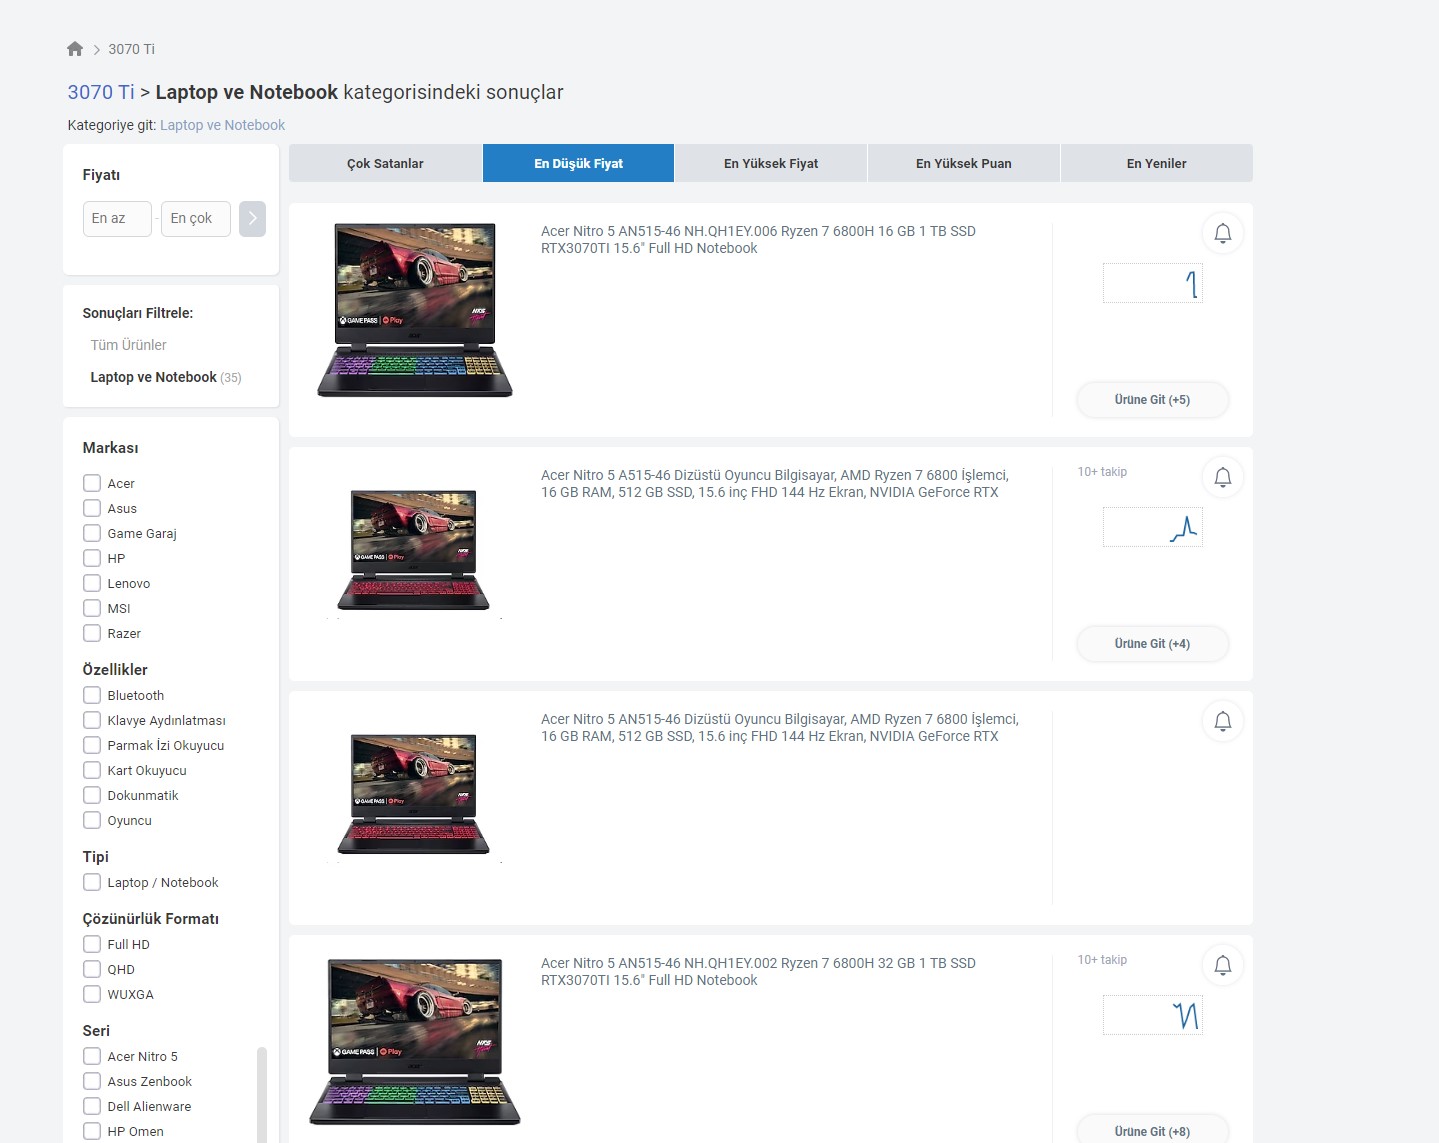Sort by En Düşük Fiyat tab
Screen dimensions: 1439x1143
point(578,163)
